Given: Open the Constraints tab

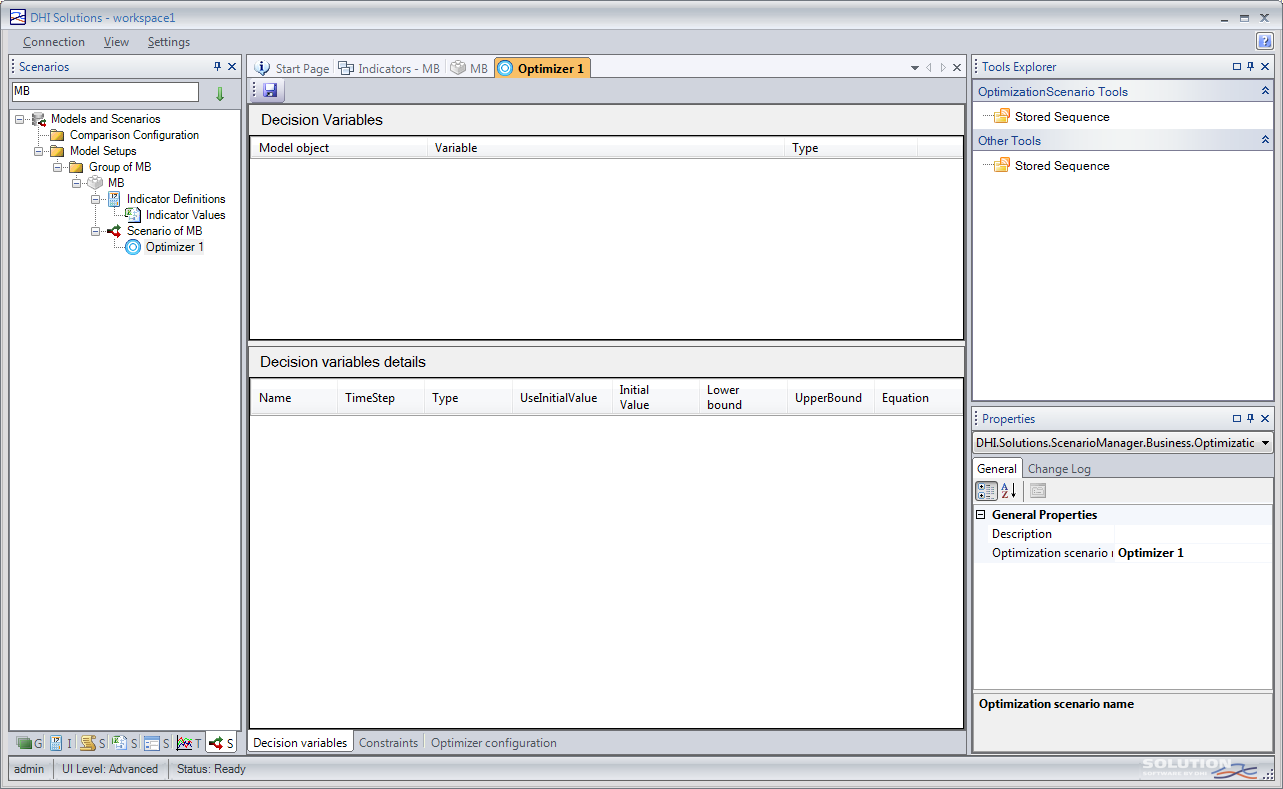Looking at the screenshot, I should (388, 743).
